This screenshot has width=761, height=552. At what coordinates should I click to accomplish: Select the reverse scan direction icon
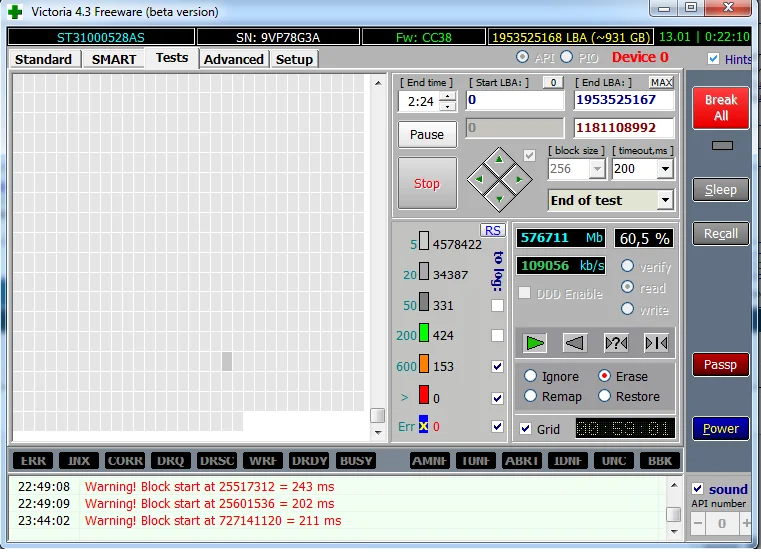point(575,343)
